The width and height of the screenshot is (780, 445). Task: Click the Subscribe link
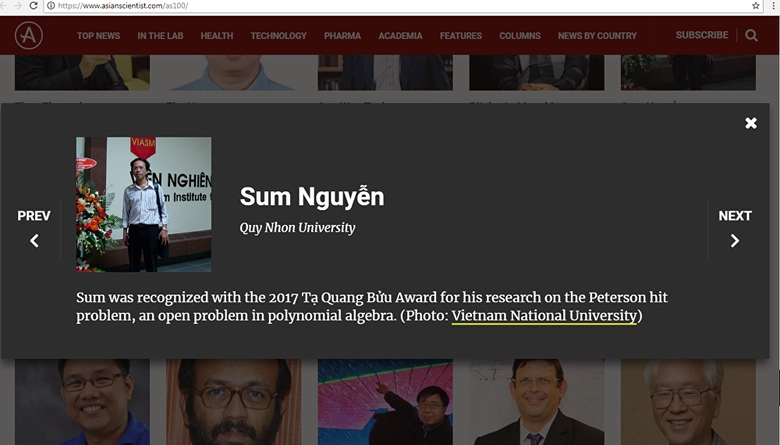tap(701, 35)
